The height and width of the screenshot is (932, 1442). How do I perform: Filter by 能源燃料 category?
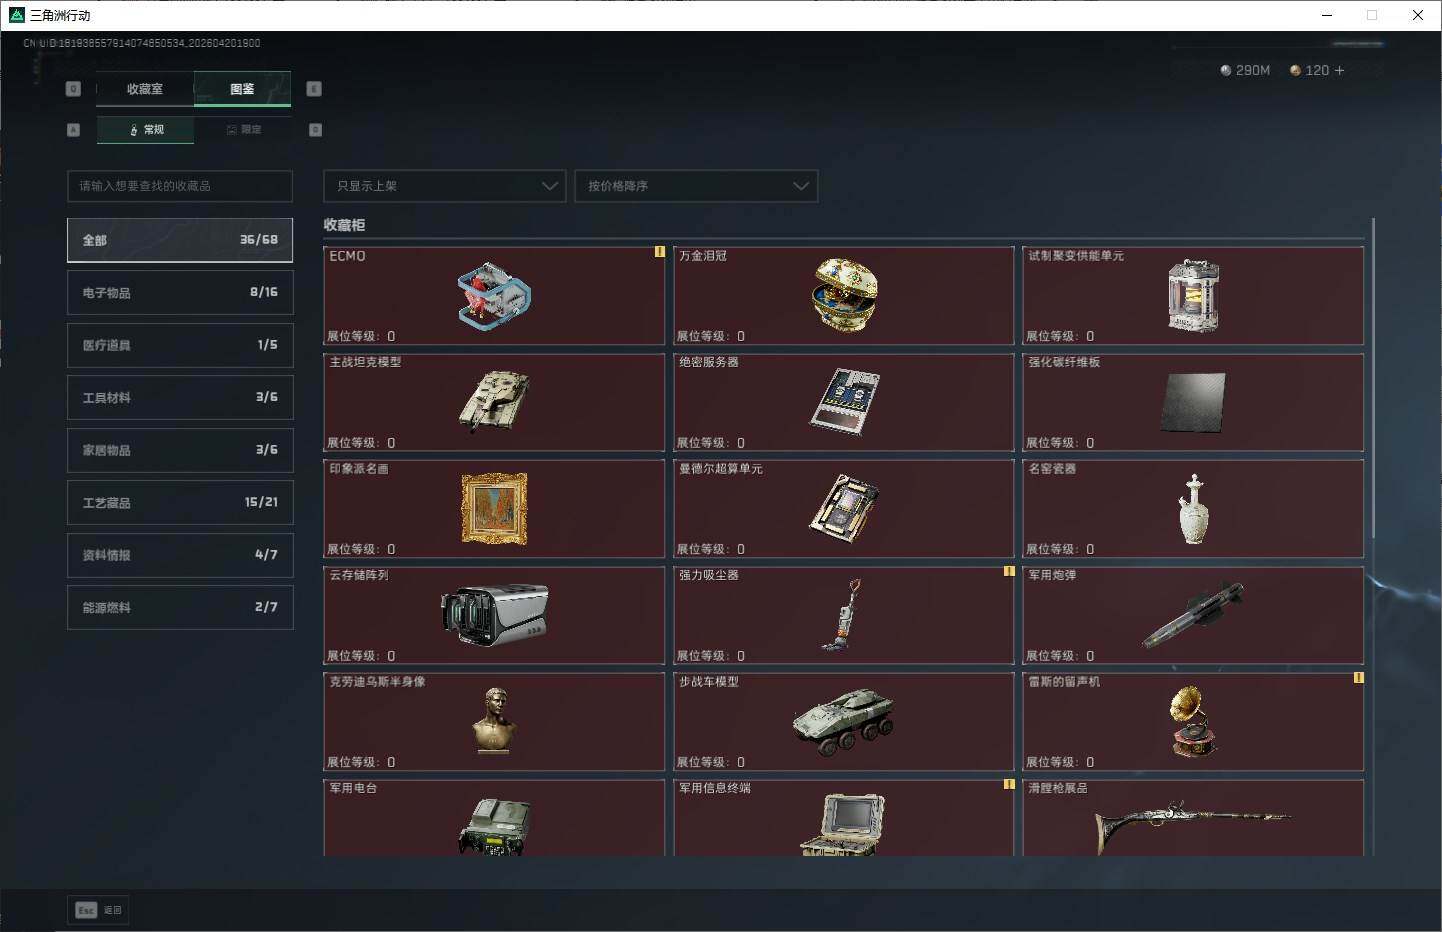click(x=180, y=607)
